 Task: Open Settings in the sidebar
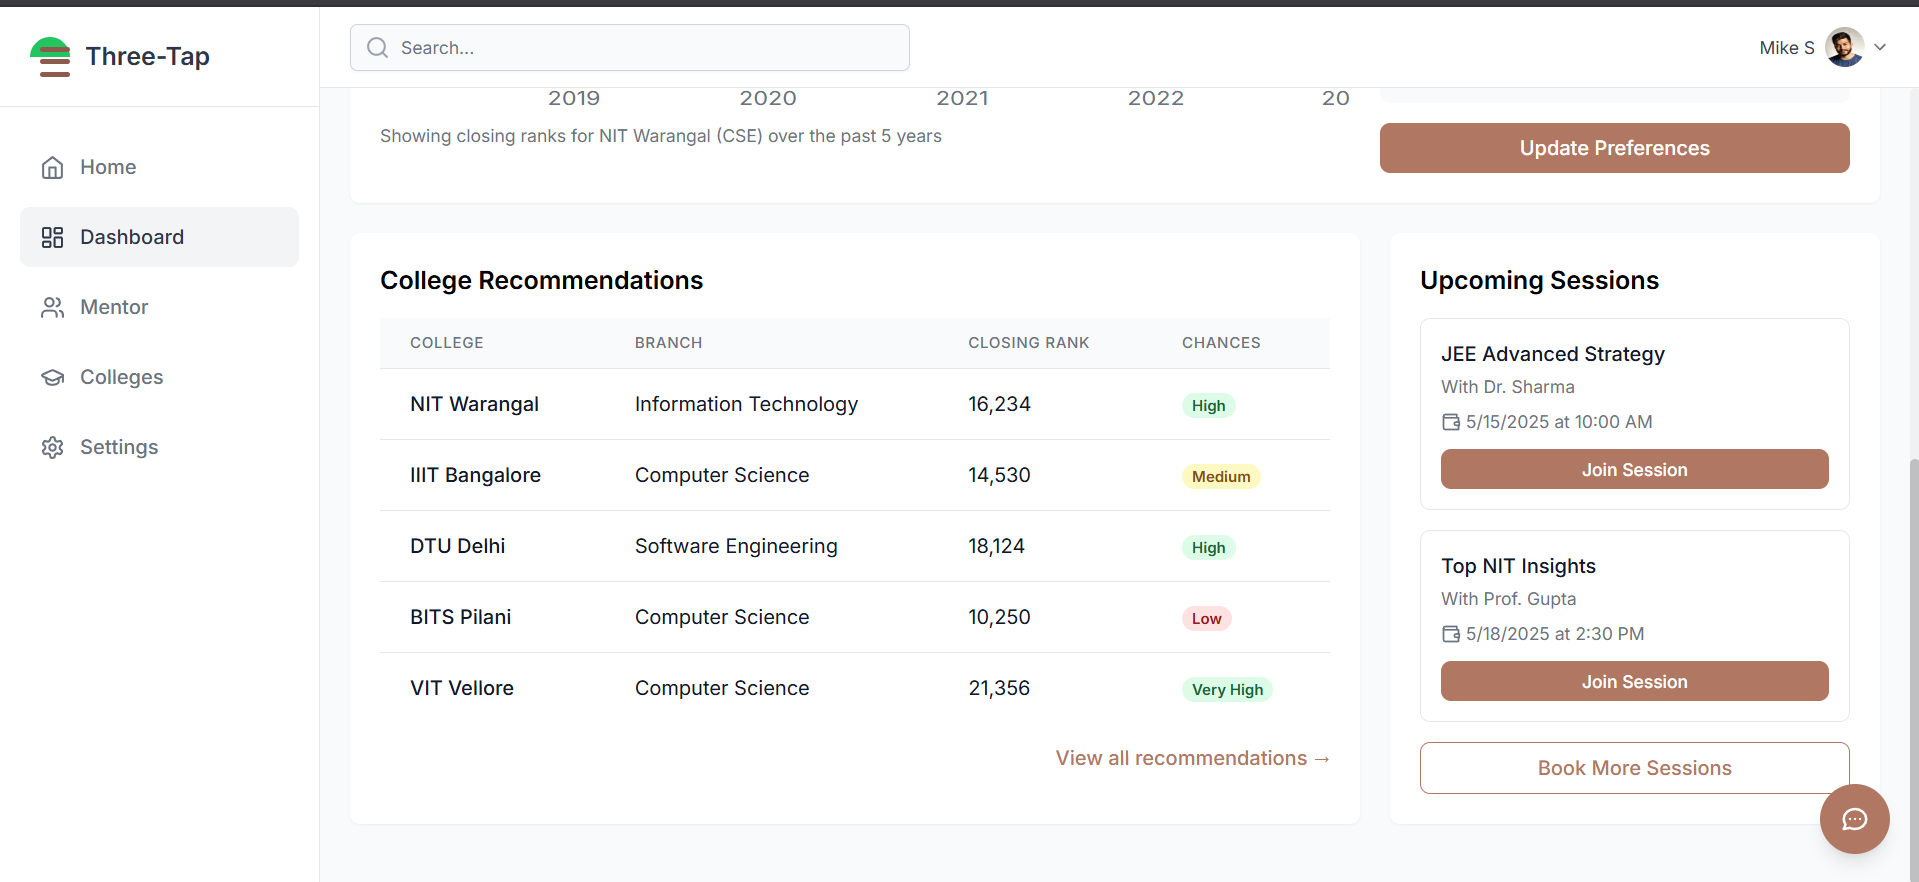tap(159, 447)
